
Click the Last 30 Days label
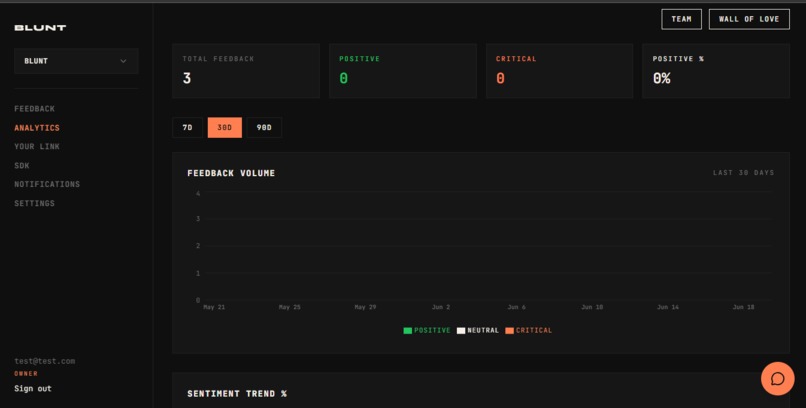pyautogui.click(x=743, y=173)
